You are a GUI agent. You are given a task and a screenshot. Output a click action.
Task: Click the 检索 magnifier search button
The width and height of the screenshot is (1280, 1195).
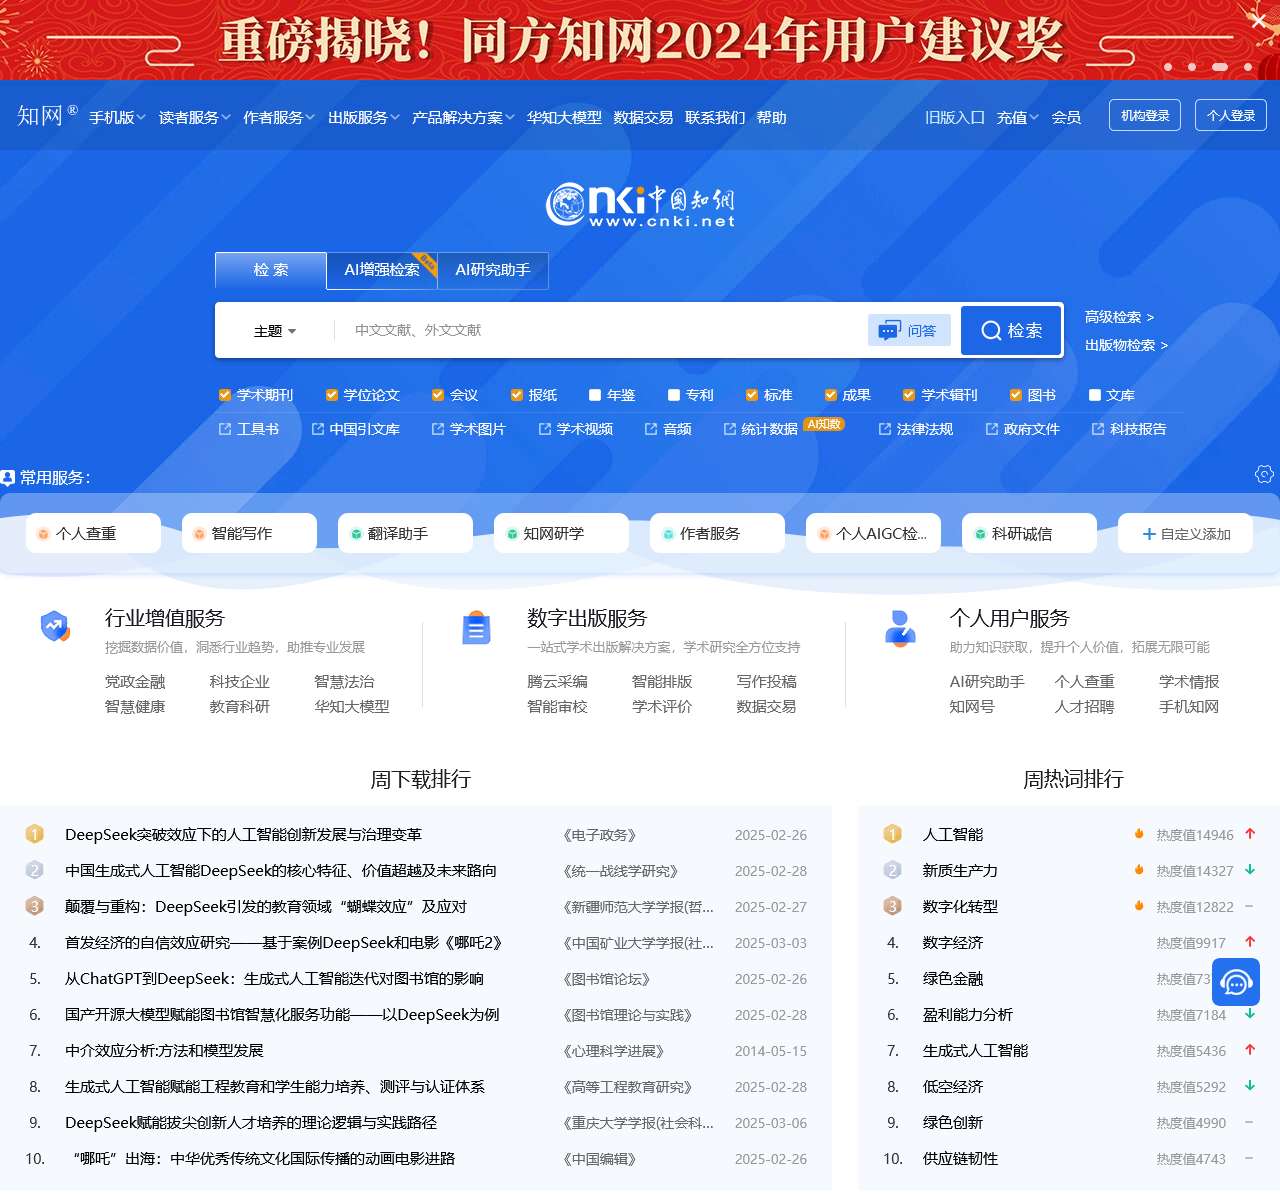coord(1011,330)
